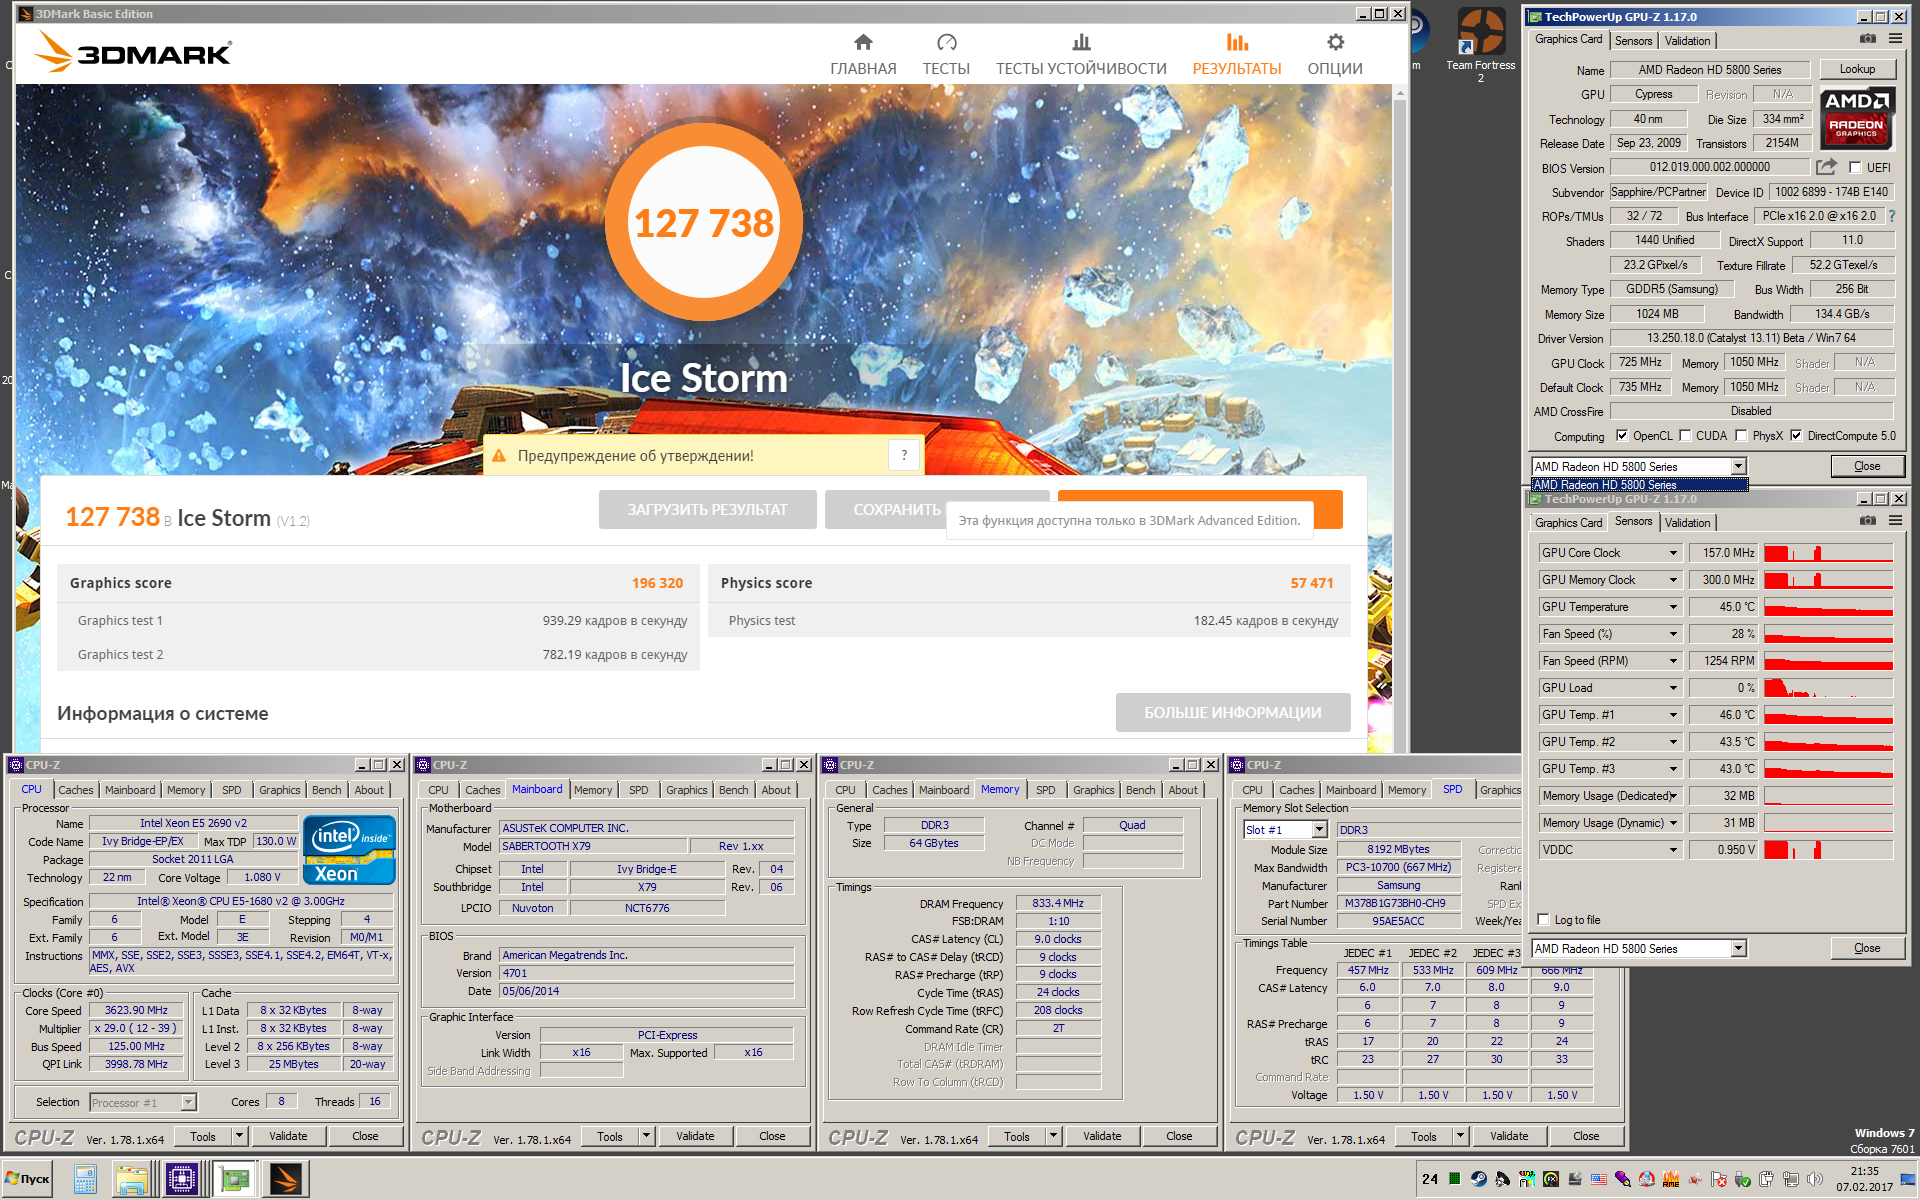Open the Пуск Start menu
The height and width of the screenshot is (1200, 1920).
coord(27,1179)
